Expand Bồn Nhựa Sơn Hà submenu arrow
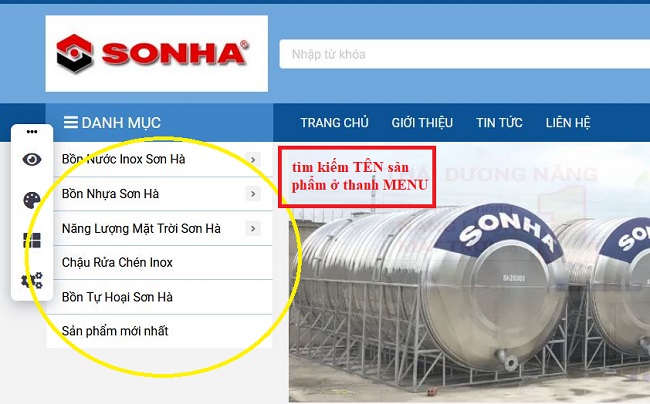650x404 pixels. (253, 194)
